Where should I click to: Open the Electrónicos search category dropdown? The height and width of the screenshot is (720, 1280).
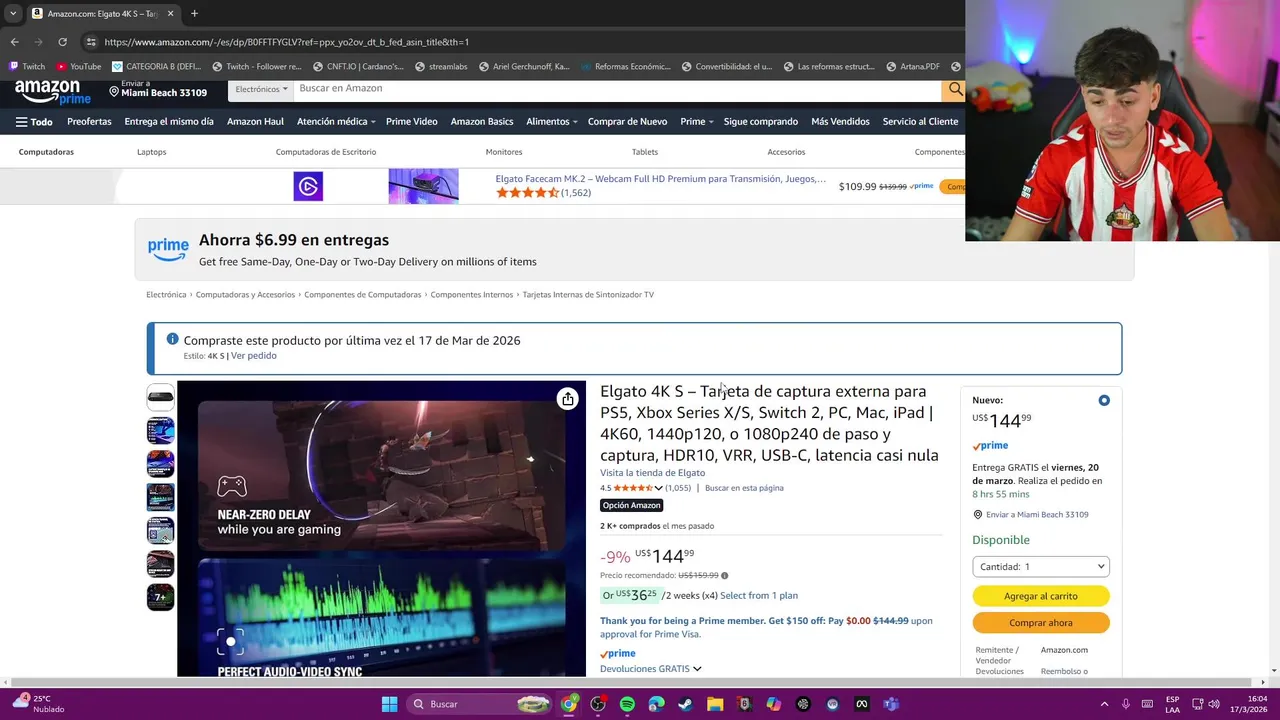tap(261, 89)
